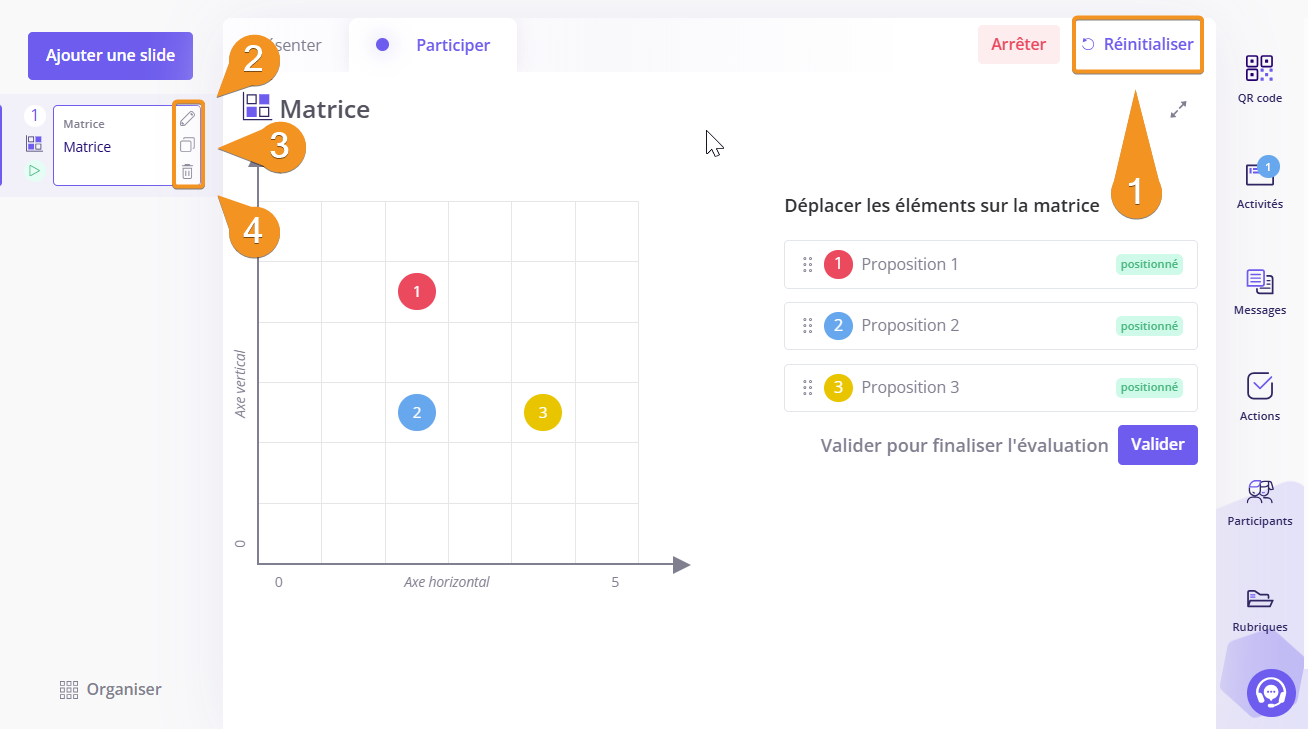Select red circle 1 on the matrix
The width and height of the screenshot is (1308, 729).
coord(416,292)
